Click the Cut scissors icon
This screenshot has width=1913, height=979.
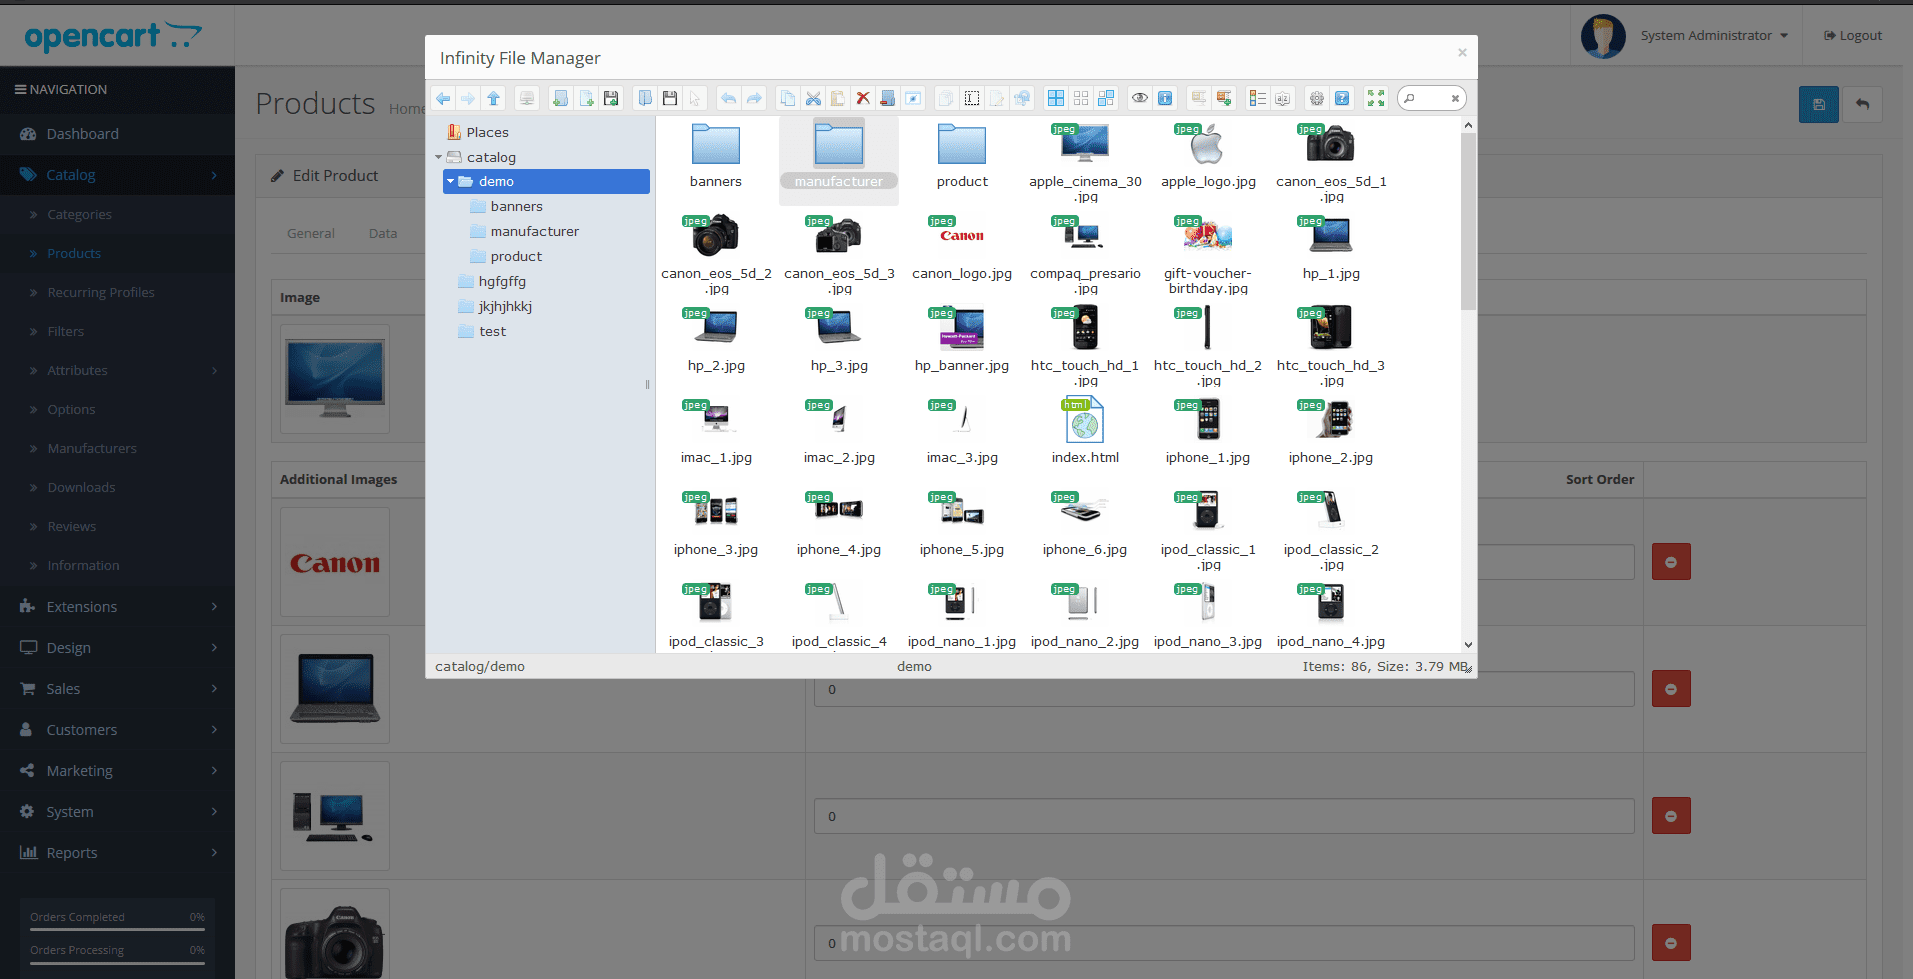(x=813, y=98)
